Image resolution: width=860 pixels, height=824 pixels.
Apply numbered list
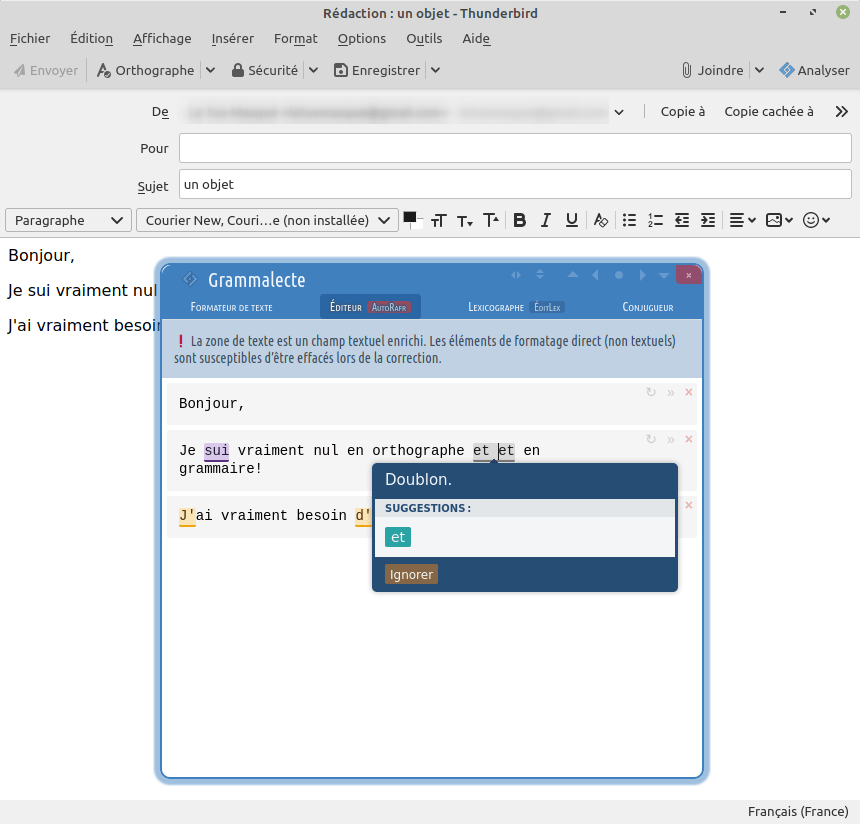click(x=655, y=220)
